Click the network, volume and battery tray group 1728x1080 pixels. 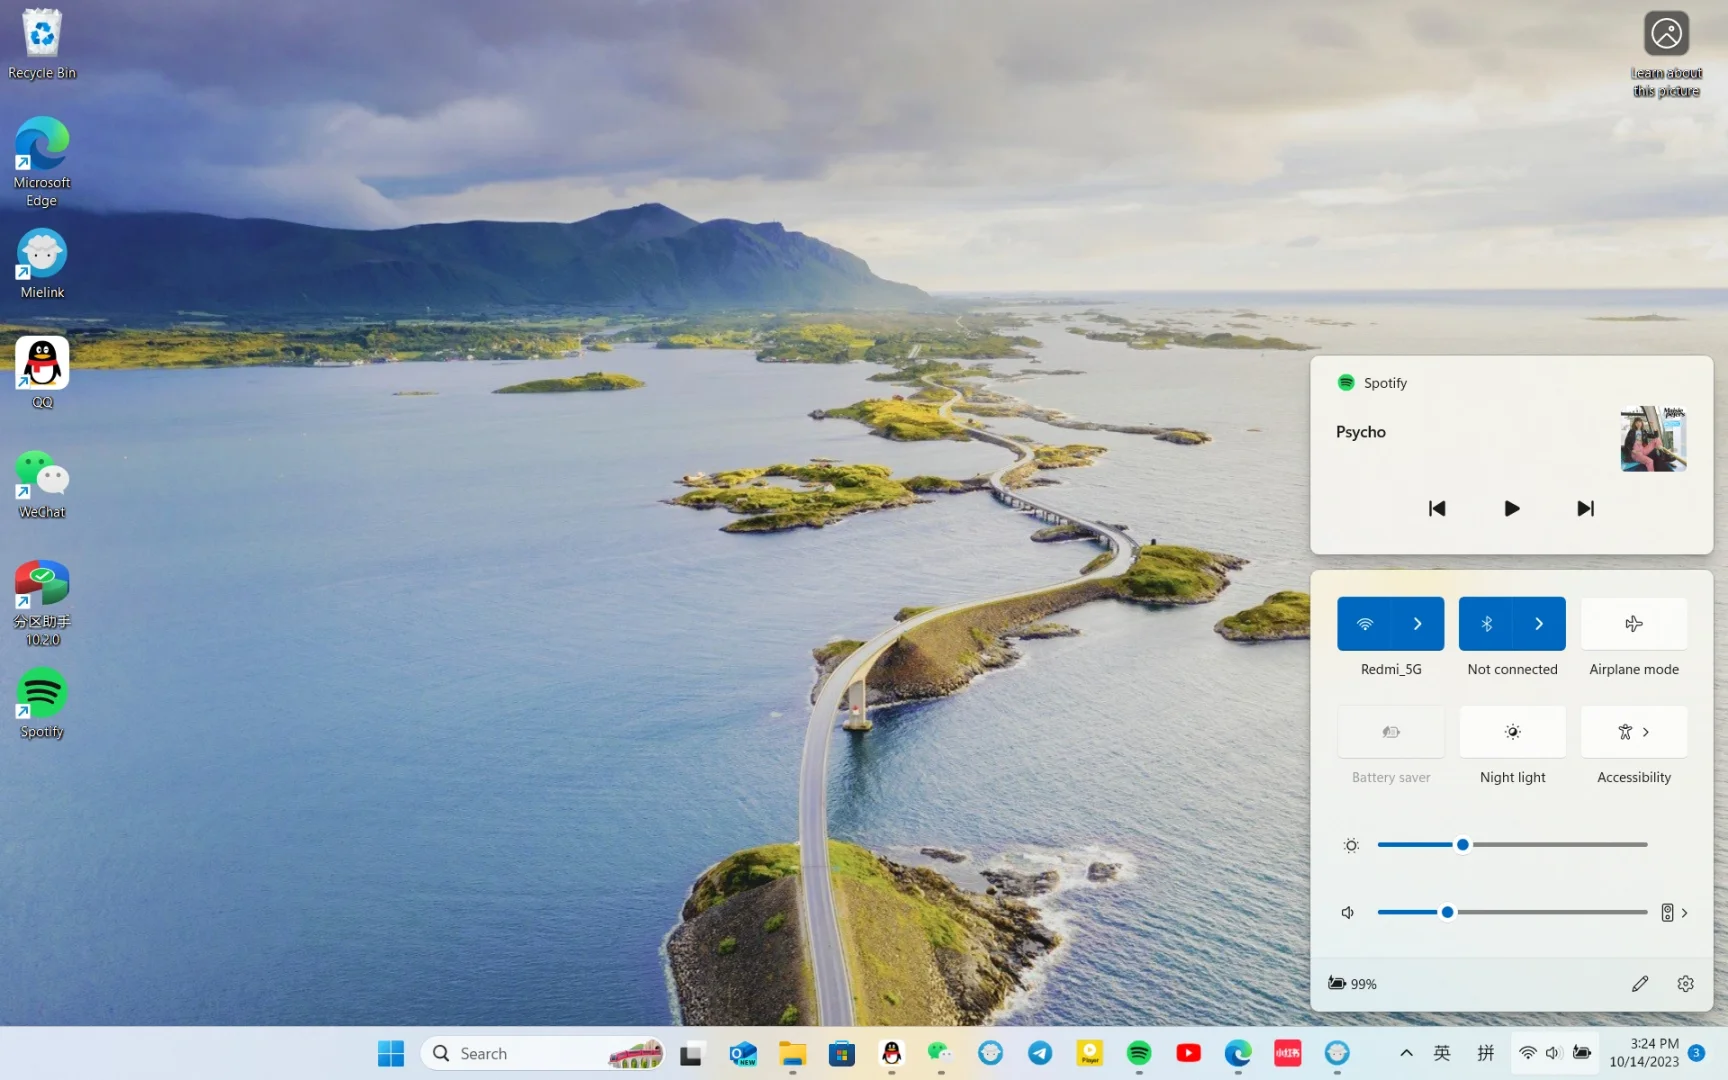[x=1555, y=1053]
